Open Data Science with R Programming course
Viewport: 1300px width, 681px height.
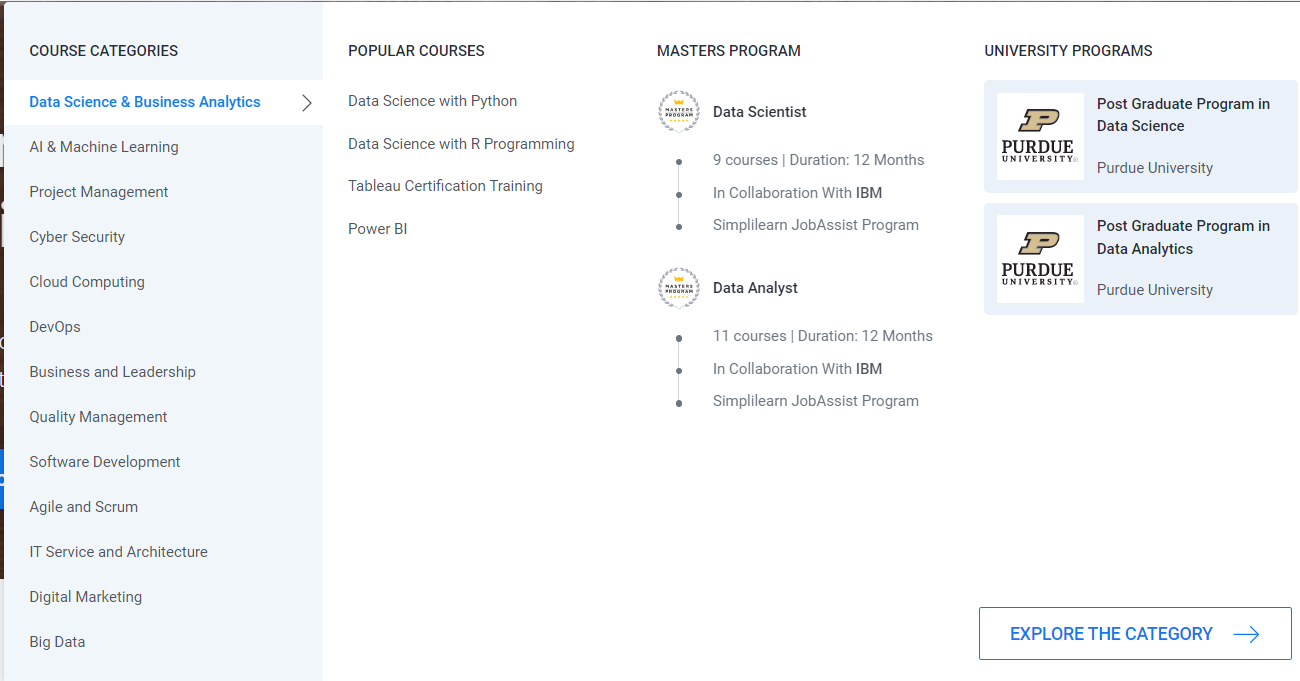point(461,144)
